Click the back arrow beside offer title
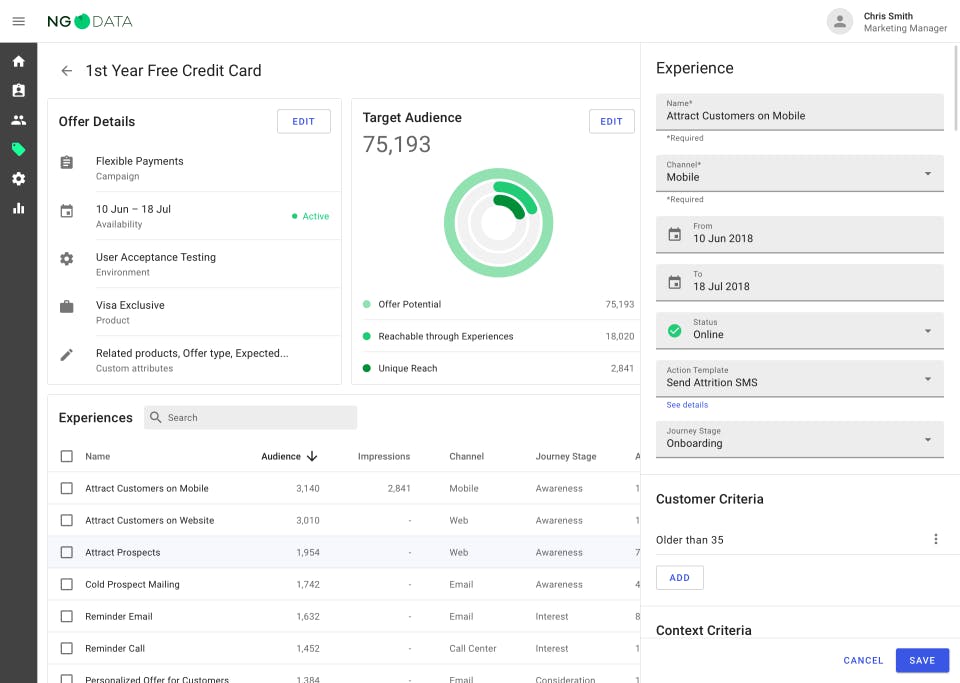960x683 pixels. tap(67, 71)
